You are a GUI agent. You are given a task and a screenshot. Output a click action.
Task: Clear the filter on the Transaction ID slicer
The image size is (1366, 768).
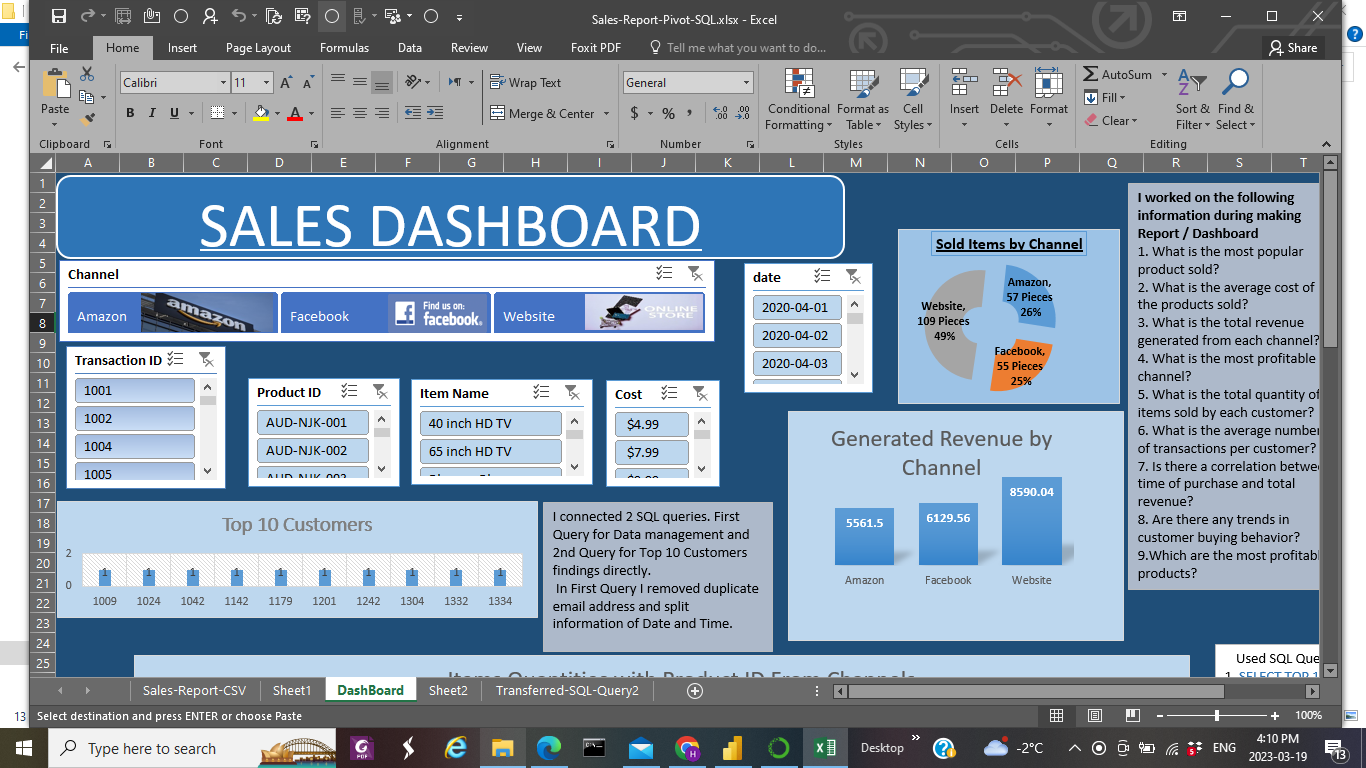[208, 358]
